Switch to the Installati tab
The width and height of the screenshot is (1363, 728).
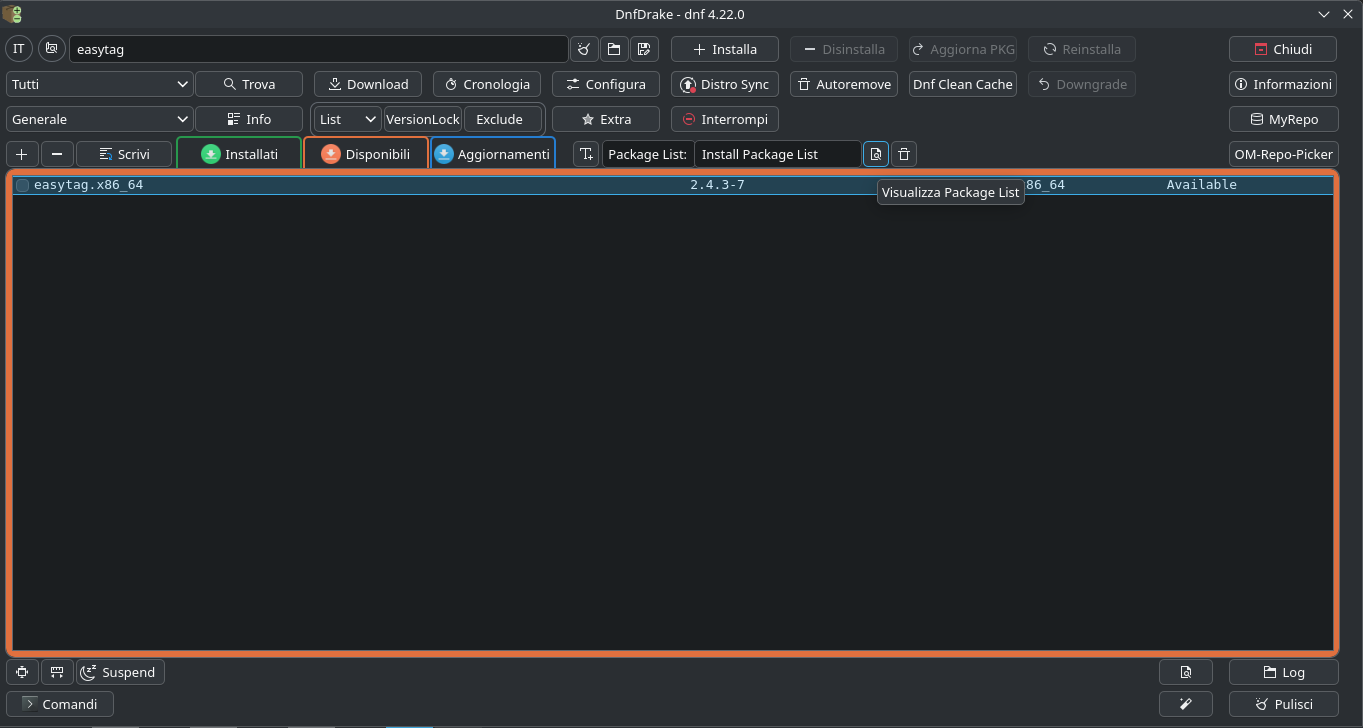(x=239, y=154)
